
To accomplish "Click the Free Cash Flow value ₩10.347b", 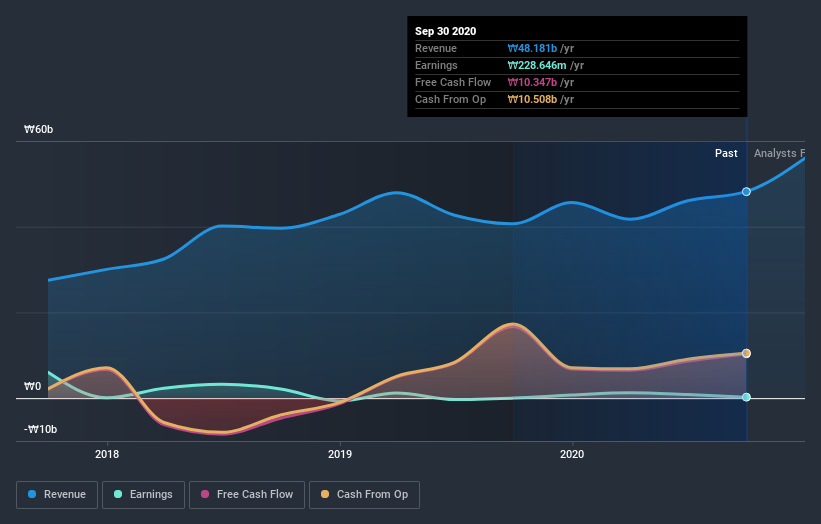I will click(532, 82).
